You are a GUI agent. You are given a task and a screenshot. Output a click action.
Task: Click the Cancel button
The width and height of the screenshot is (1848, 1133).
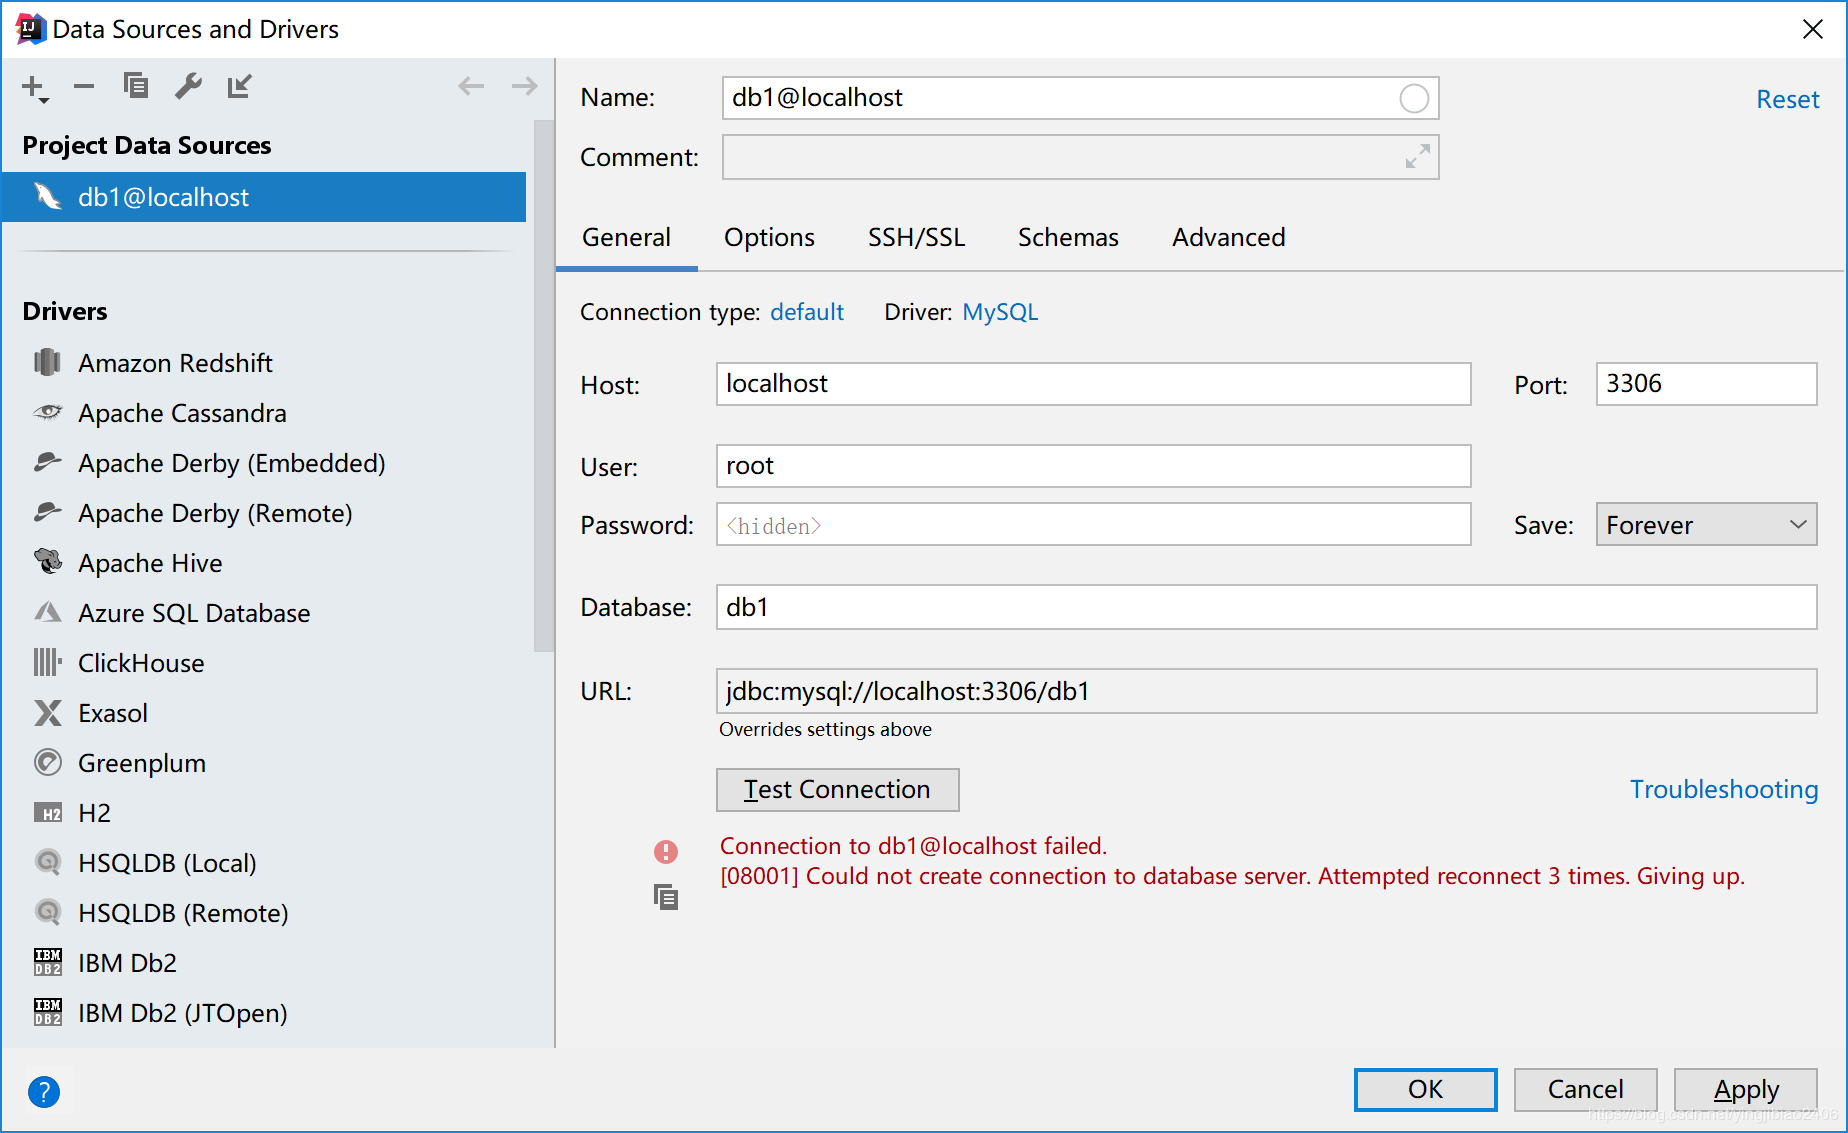click(x=1585, y=1089)
